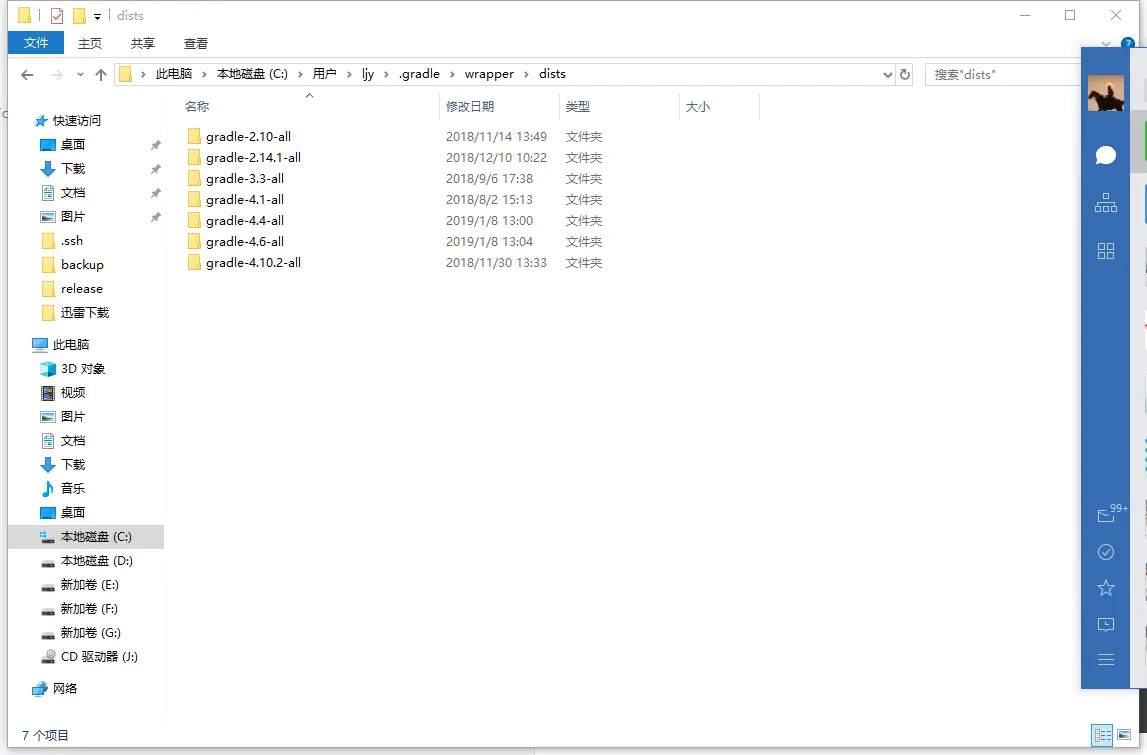Image resolution: width=1147 pixels, height=755 pixels.
Task: Select the gradle-4.4-all folder
Action: [244, 221]
